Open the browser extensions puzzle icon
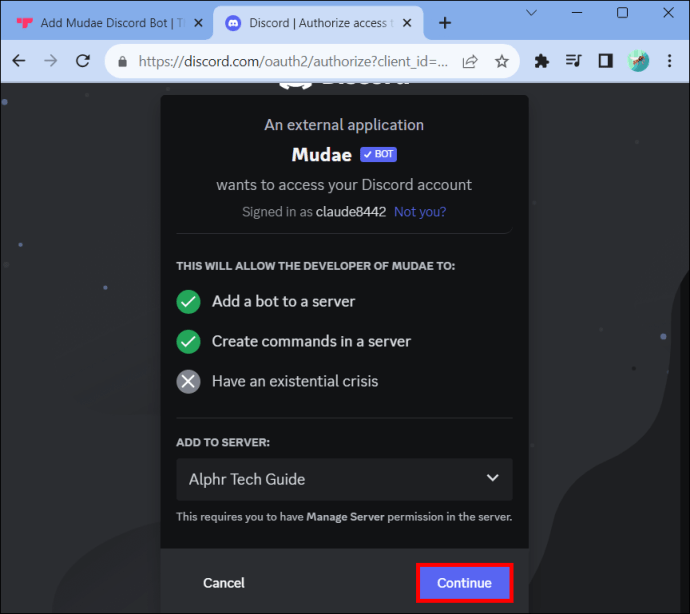This screenshot has height=614, width=690. tap(541, 61)
